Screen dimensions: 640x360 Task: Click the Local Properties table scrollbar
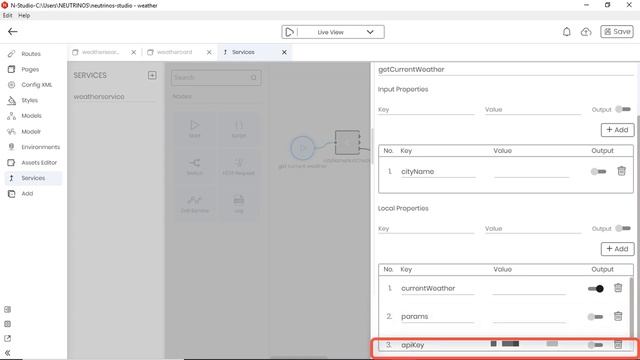(631, 306)
